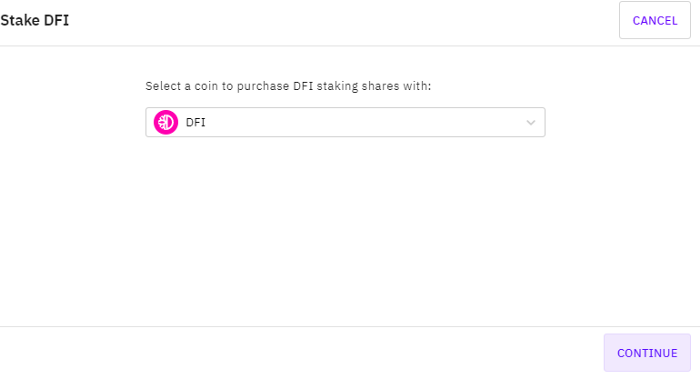
Task: Click the CONTINUE button
Action: tap(647, 353)
